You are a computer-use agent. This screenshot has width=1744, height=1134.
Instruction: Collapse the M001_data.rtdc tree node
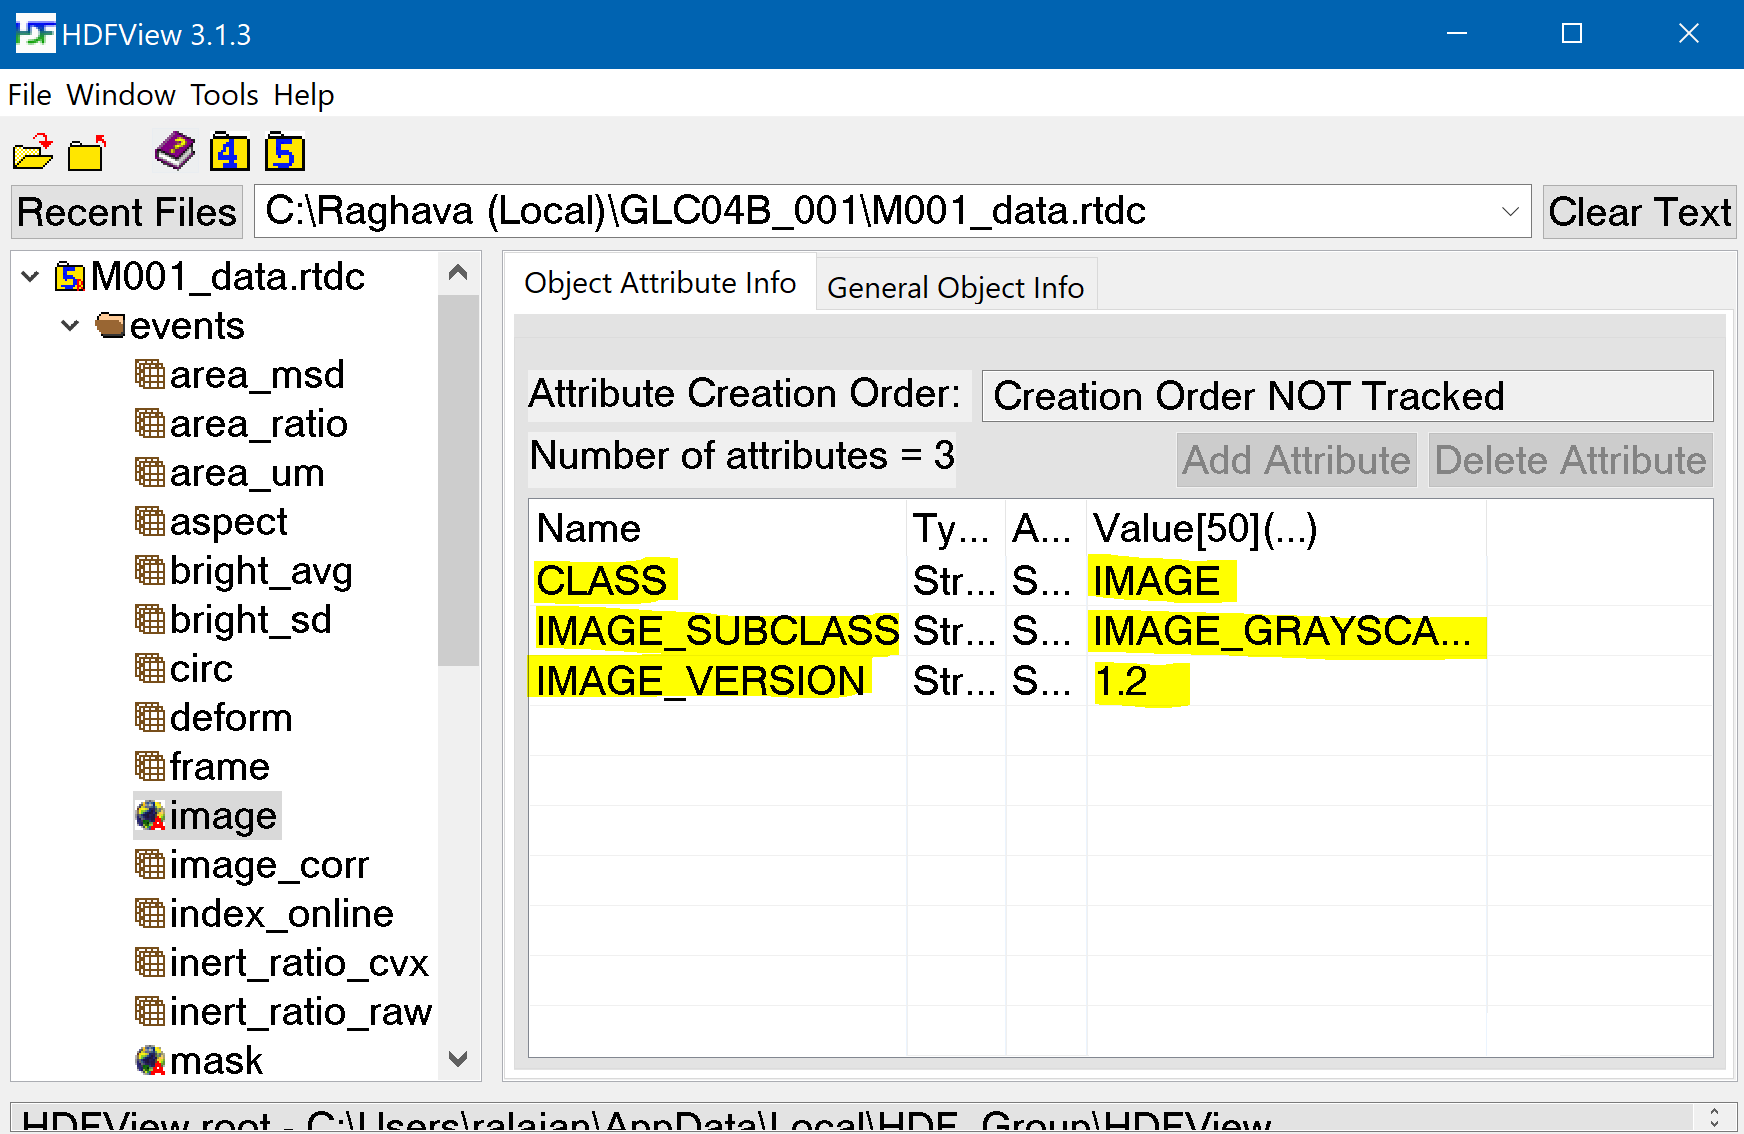tap(29, 277)
